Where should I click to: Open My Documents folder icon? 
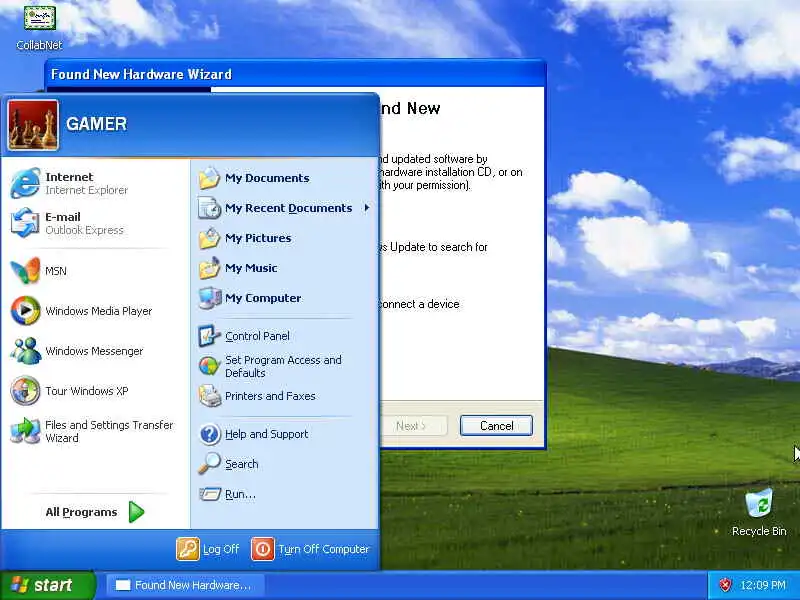[209, 178]
